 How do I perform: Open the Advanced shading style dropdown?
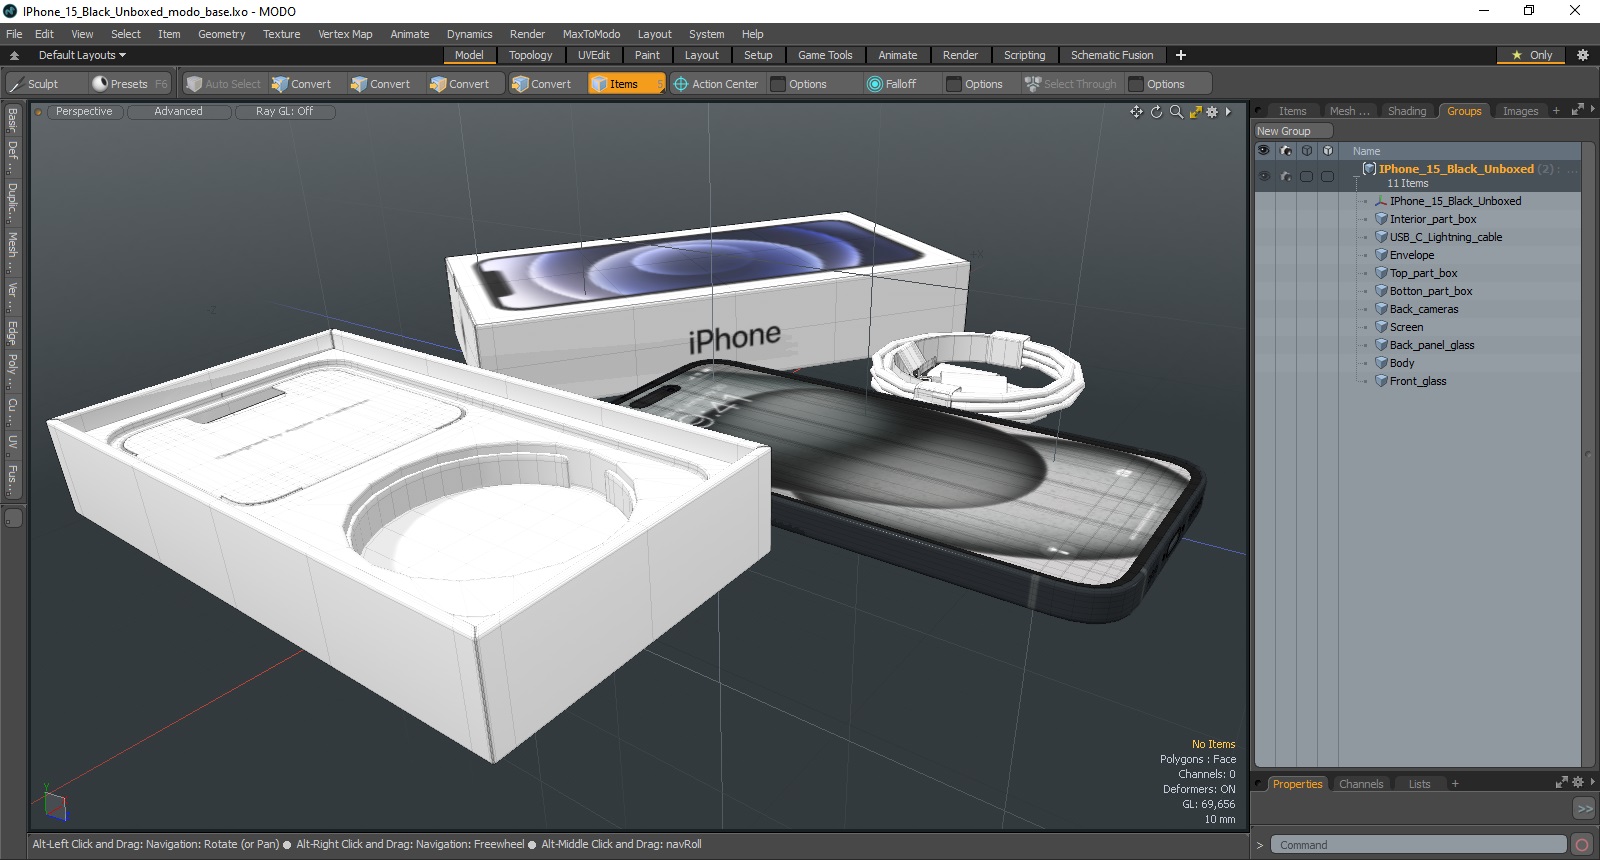(178, 112)
